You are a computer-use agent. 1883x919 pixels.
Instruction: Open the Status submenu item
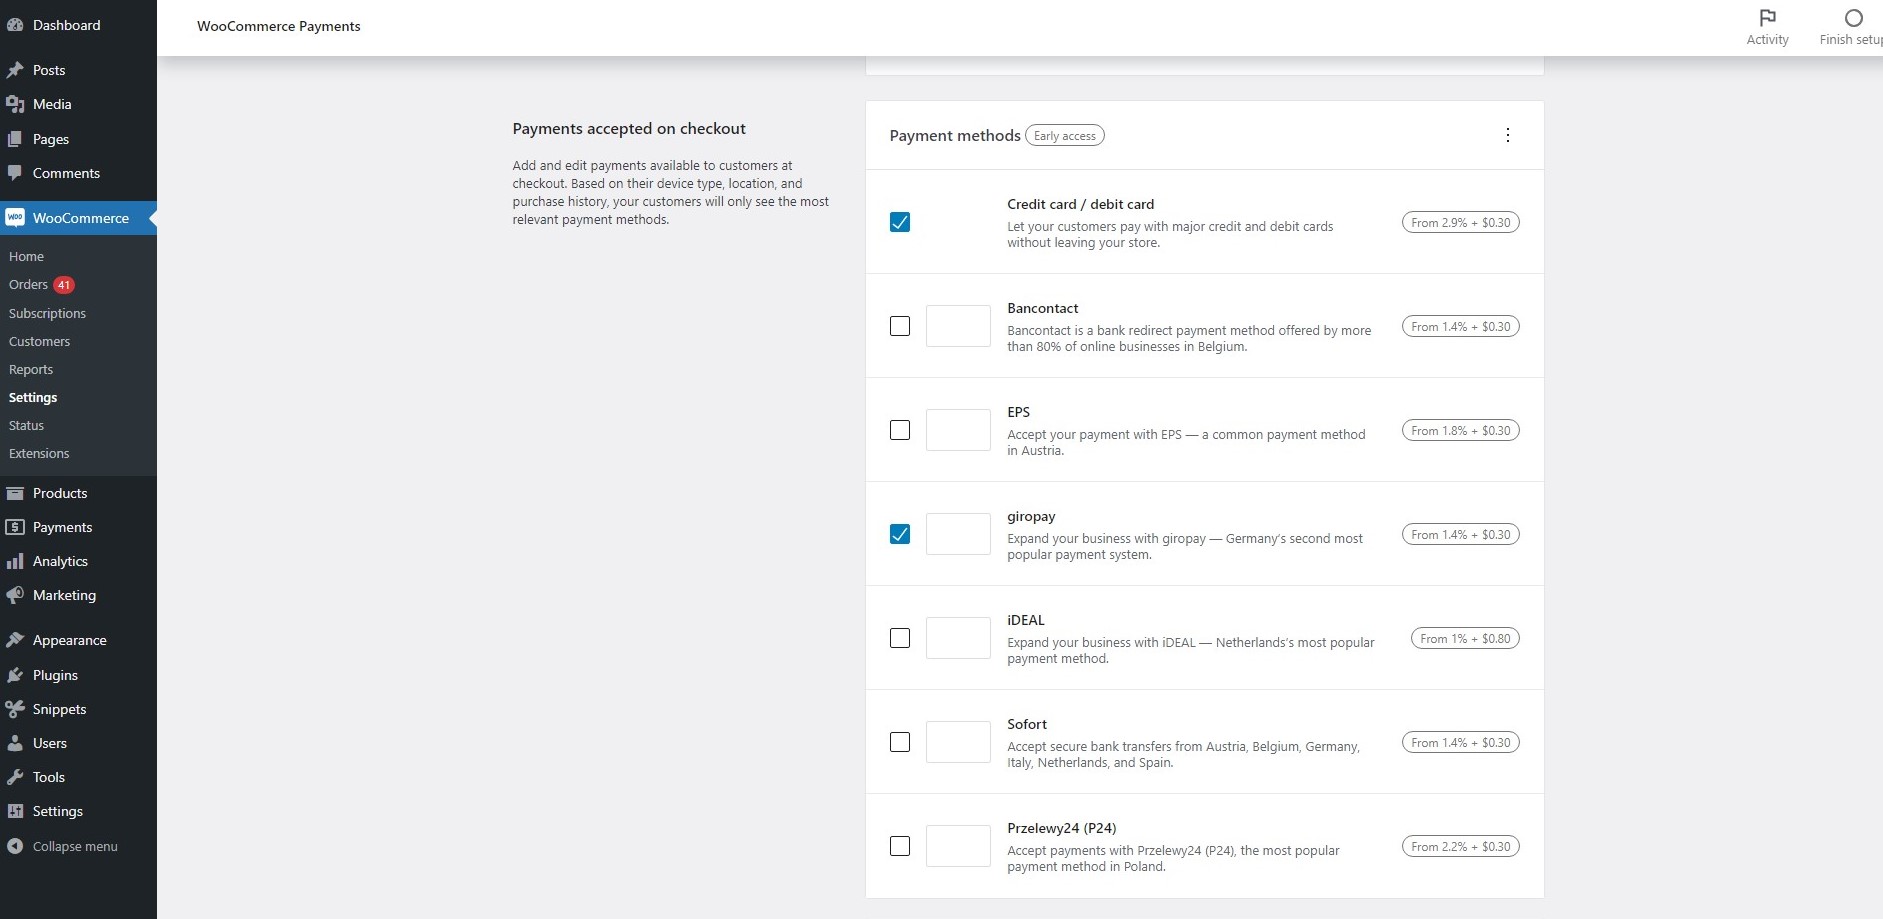tap(26, 425)
